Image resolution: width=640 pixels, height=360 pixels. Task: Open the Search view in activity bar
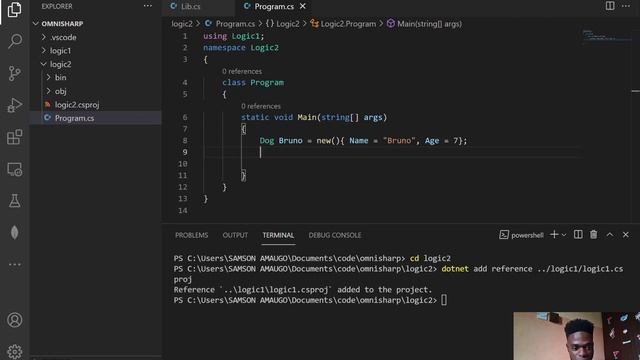[x=15, y=41]
